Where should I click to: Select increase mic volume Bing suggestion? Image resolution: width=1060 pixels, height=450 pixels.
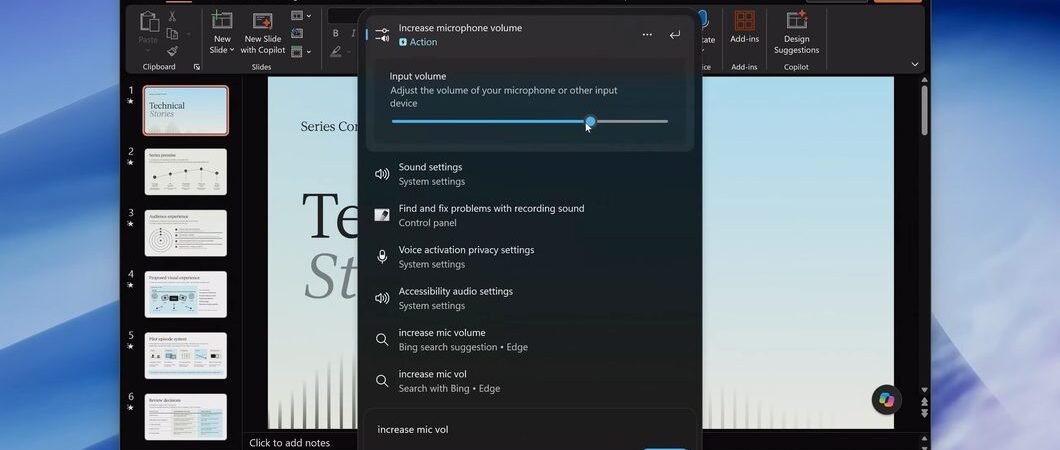(530, 340)
